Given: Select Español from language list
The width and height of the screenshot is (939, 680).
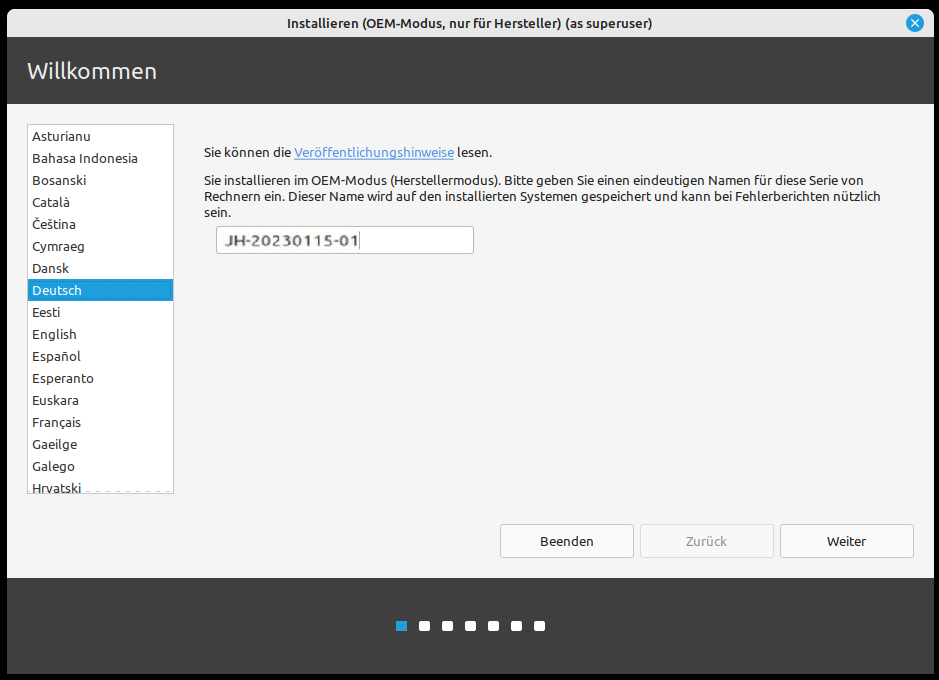Looking at the screenshot, I should [56, 356].
